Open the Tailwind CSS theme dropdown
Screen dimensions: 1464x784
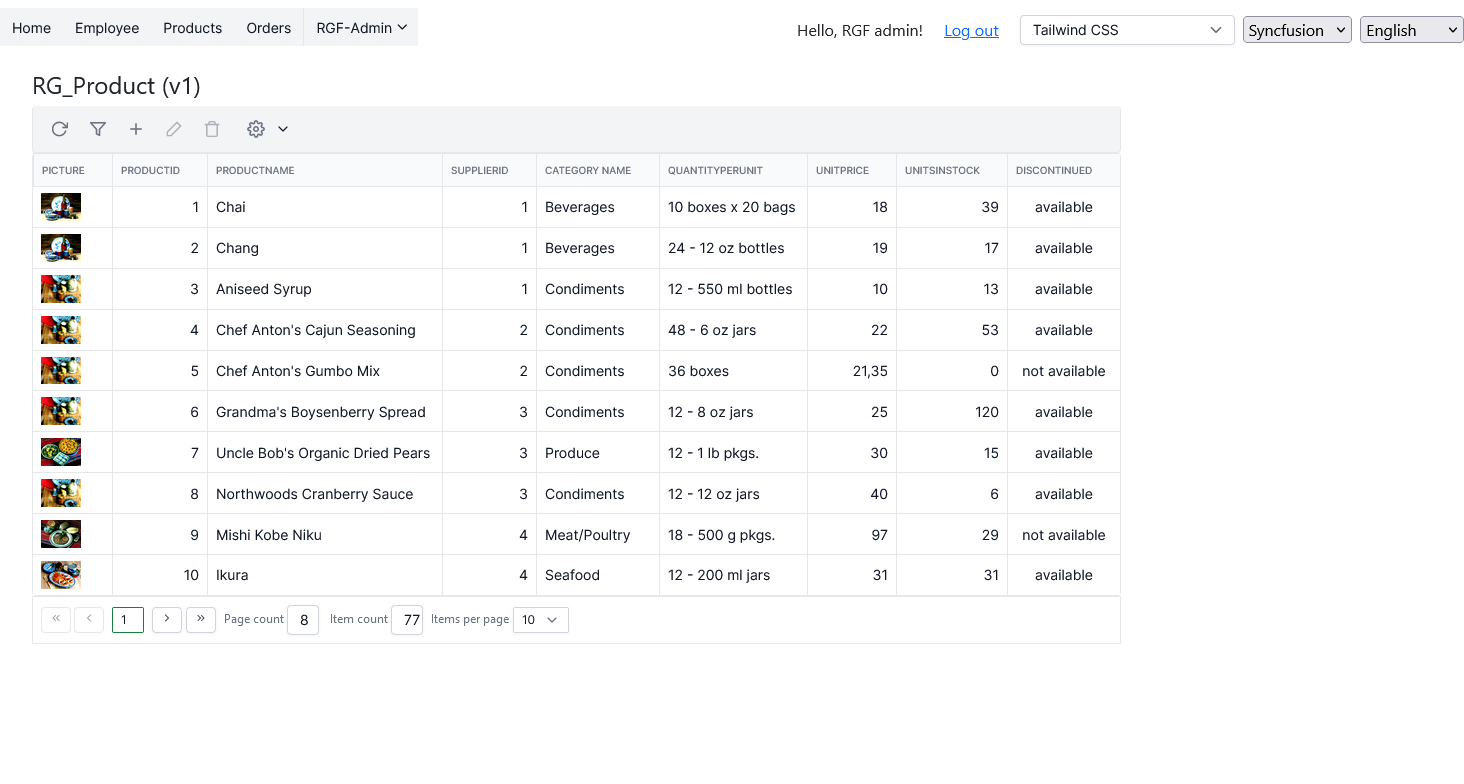click(x=1126, y=30)
